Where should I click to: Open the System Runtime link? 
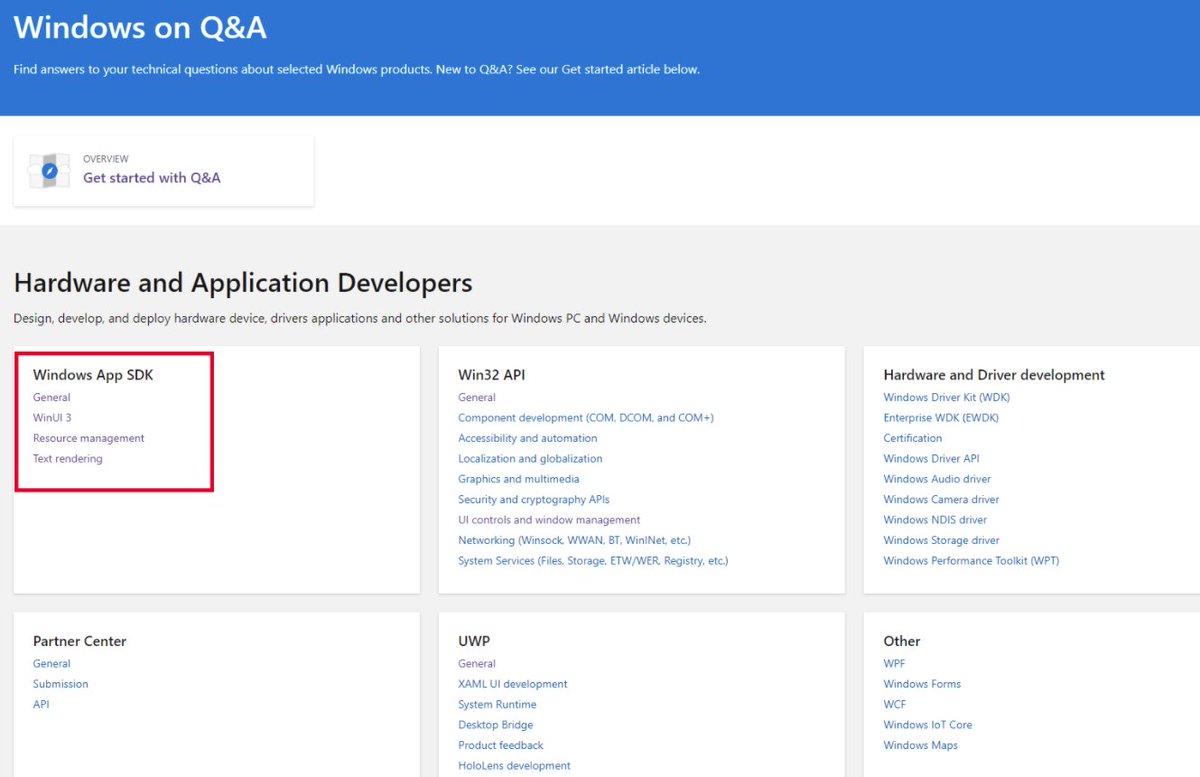coord(497,704)
